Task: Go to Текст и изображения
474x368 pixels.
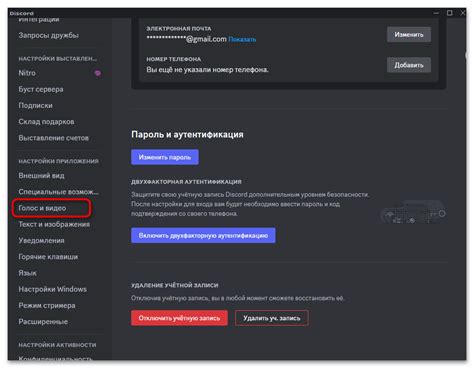Action: point(54,224)
